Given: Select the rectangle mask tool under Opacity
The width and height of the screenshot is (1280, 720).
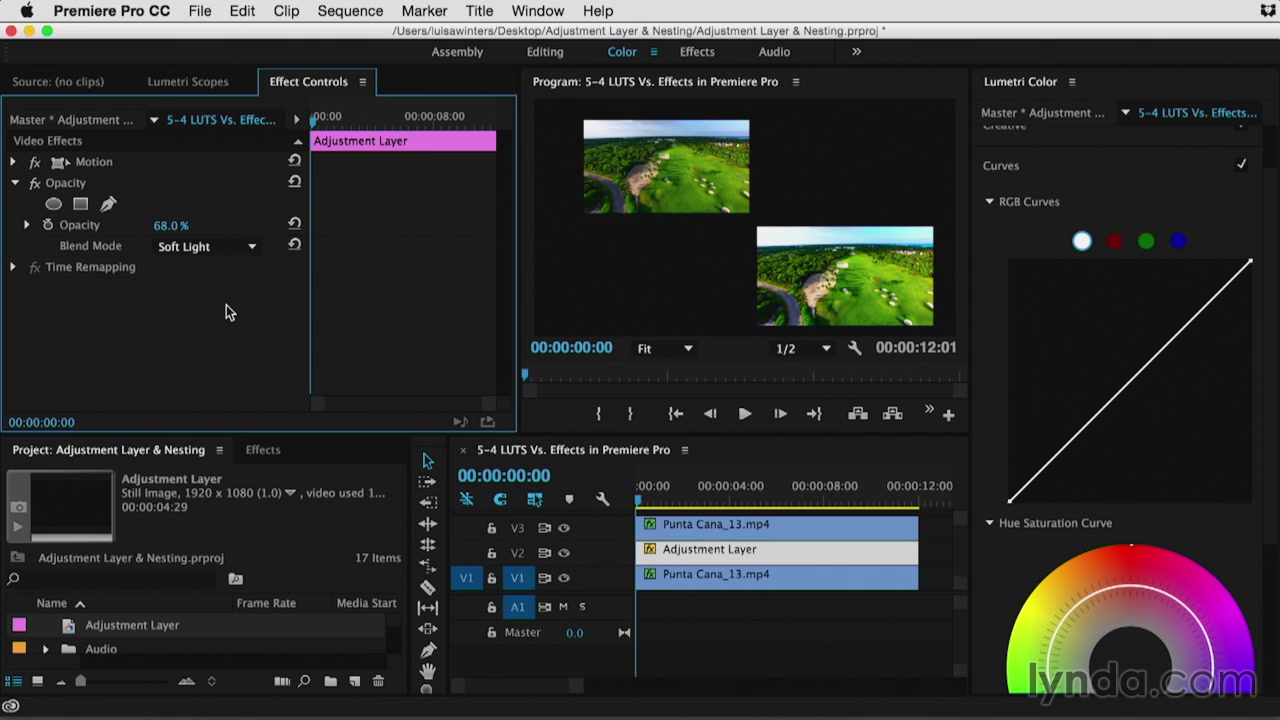Looking at the screenshot, I should click(x=80, y=204).
